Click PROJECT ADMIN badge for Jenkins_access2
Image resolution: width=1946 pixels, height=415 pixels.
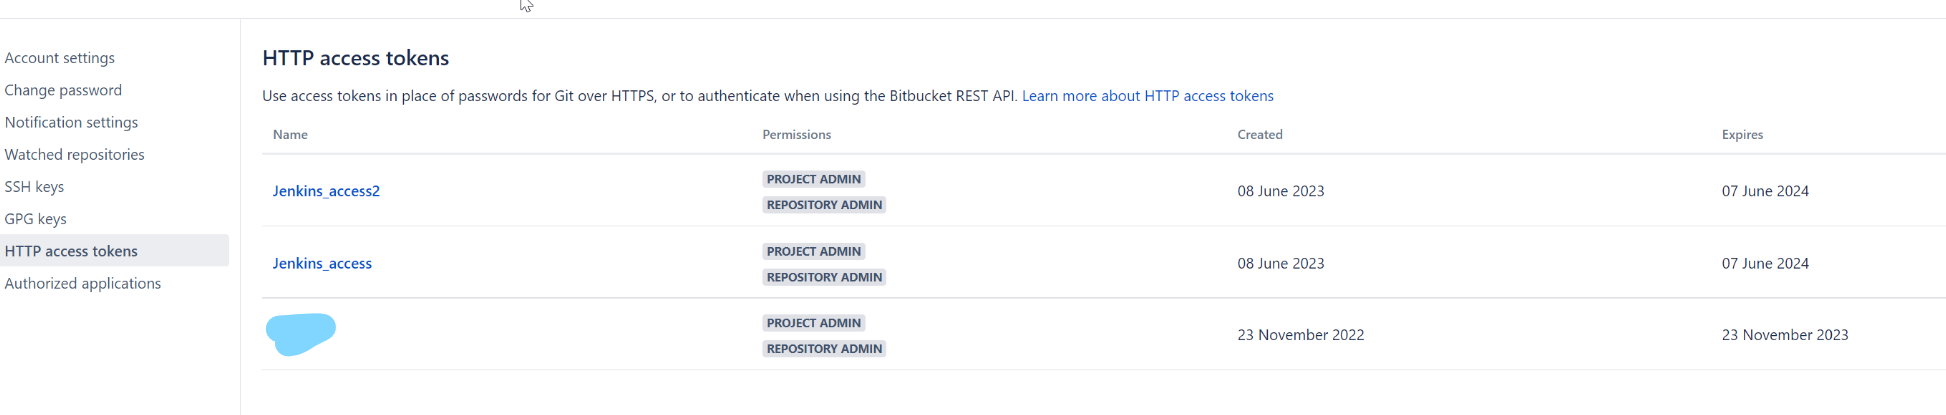coord(813,179)
